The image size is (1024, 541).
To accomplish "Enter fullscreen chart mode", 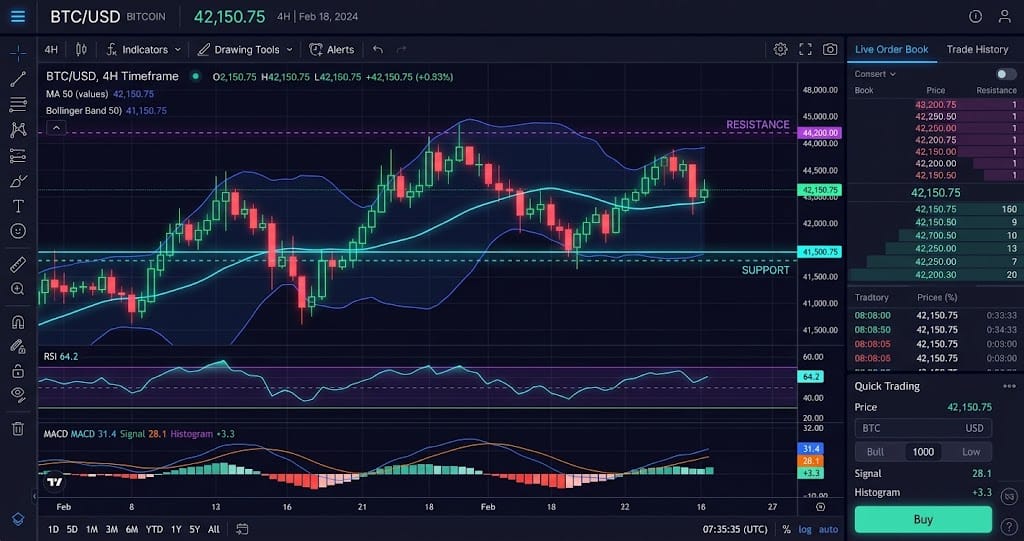I will pos(805,50).
